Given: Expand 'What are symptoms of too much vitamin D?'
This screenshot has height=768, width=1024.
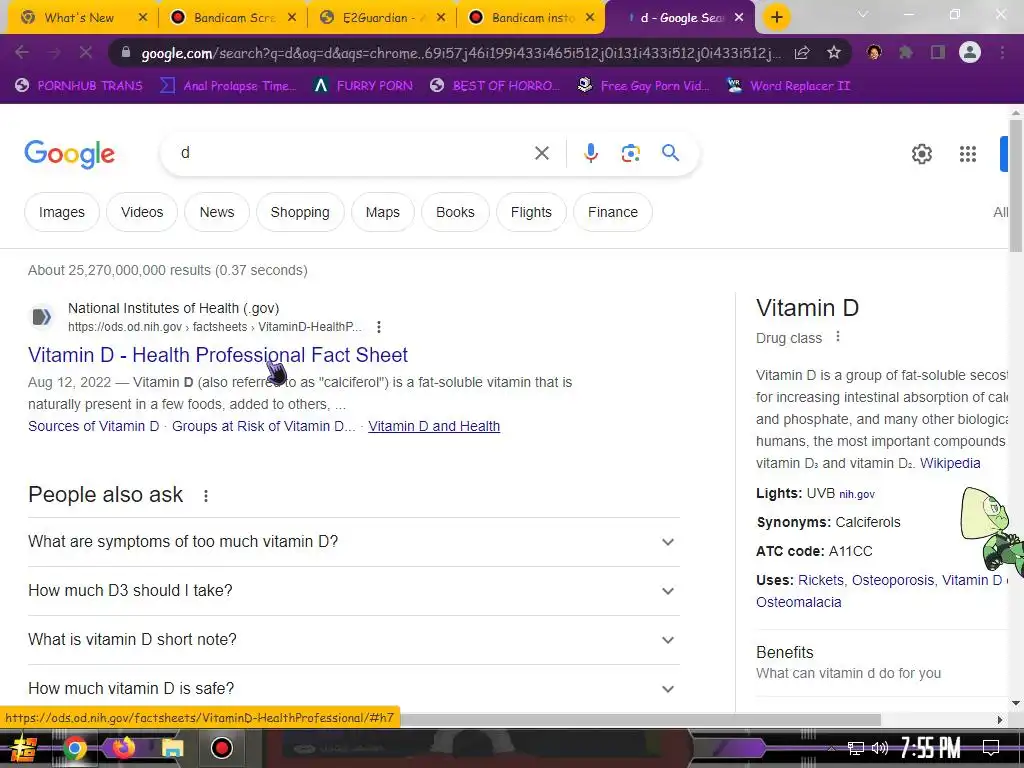Looking at the screenshot, I should pyautogui.click(x=353, y=542).
